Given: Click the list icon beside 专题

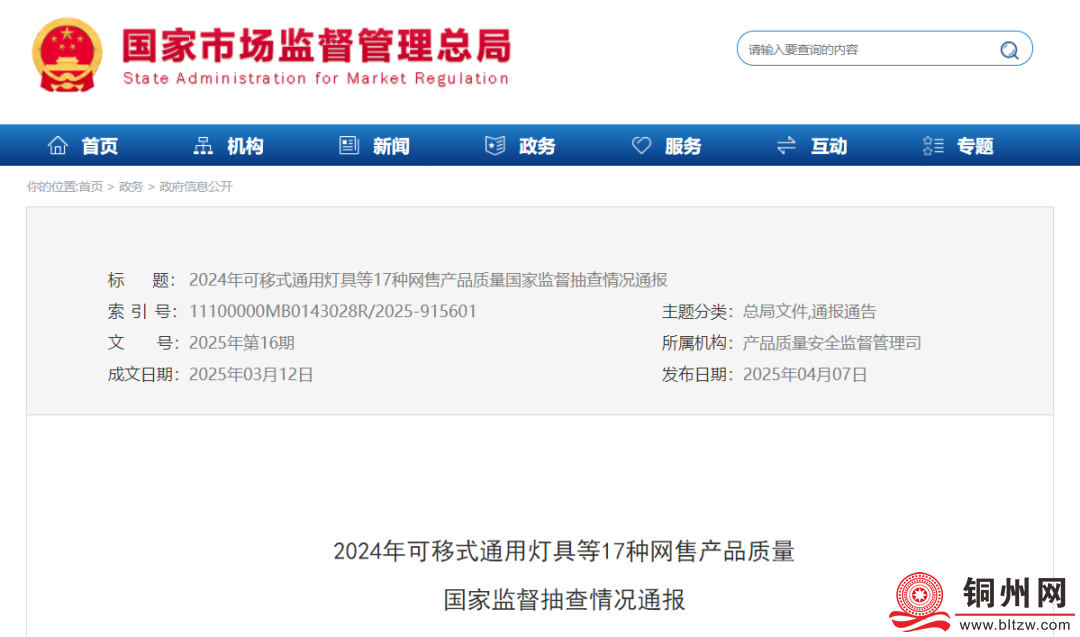Looking at the screenshot, I should point(933,146).
